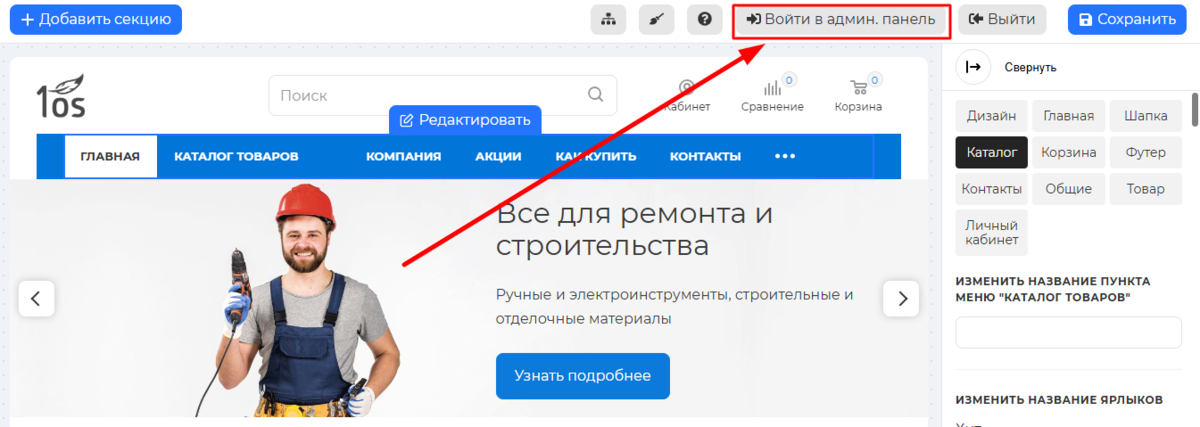Click Войти в админ. панель button
The image size is (1200, 427).
click(841, 19)
